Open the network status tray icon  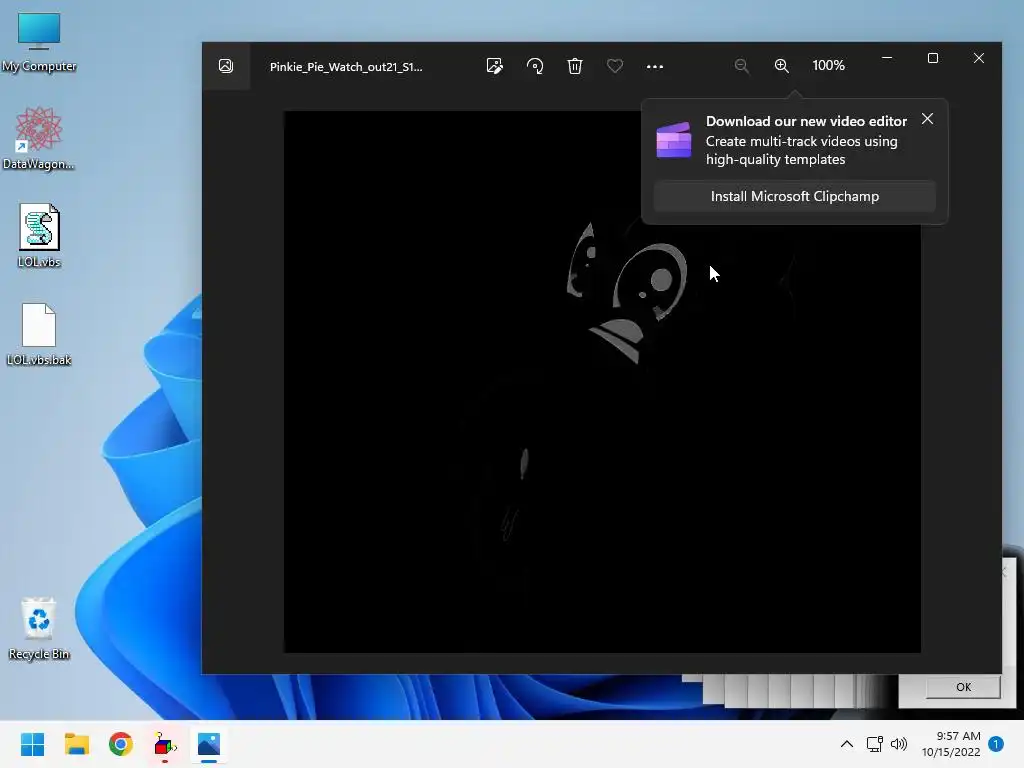click(874, 744)
